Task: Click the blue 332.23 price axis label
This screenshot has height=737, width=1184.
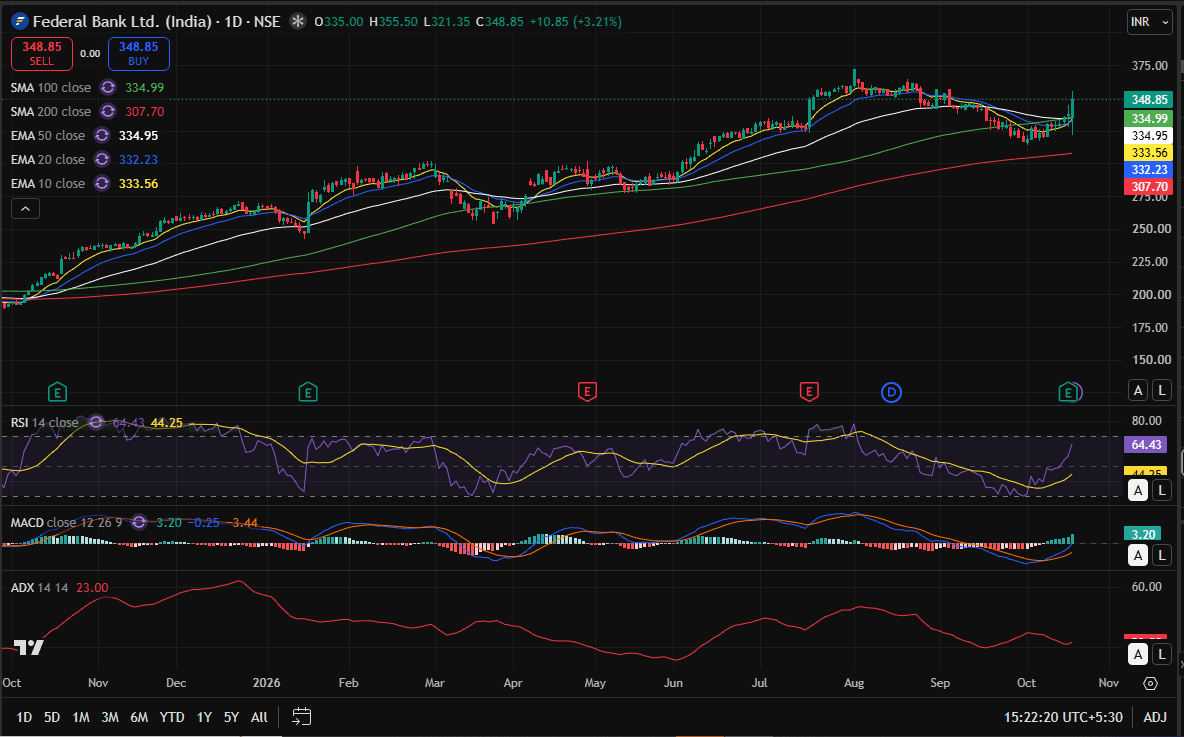Action: (1149, 170)
